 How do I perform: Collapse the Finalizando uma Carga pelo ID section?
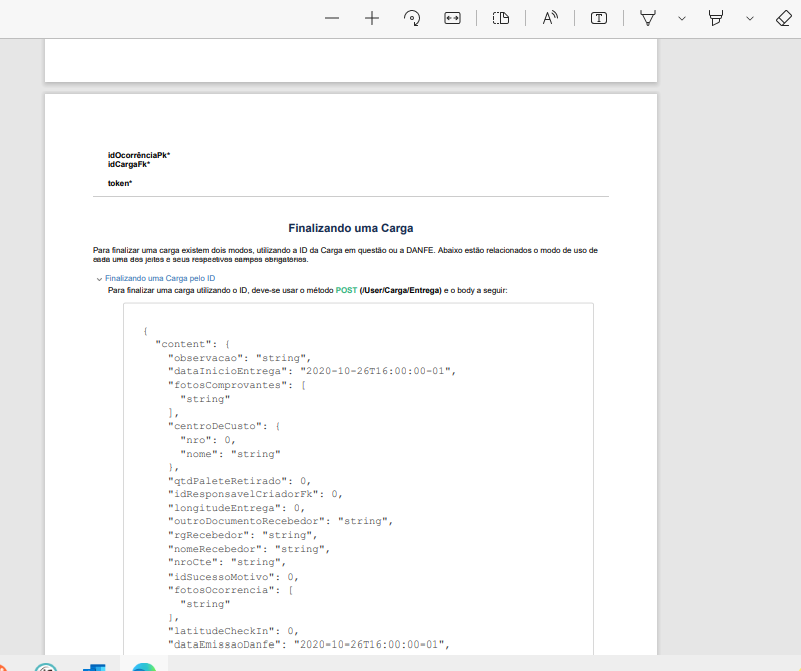tap(99, 279)
